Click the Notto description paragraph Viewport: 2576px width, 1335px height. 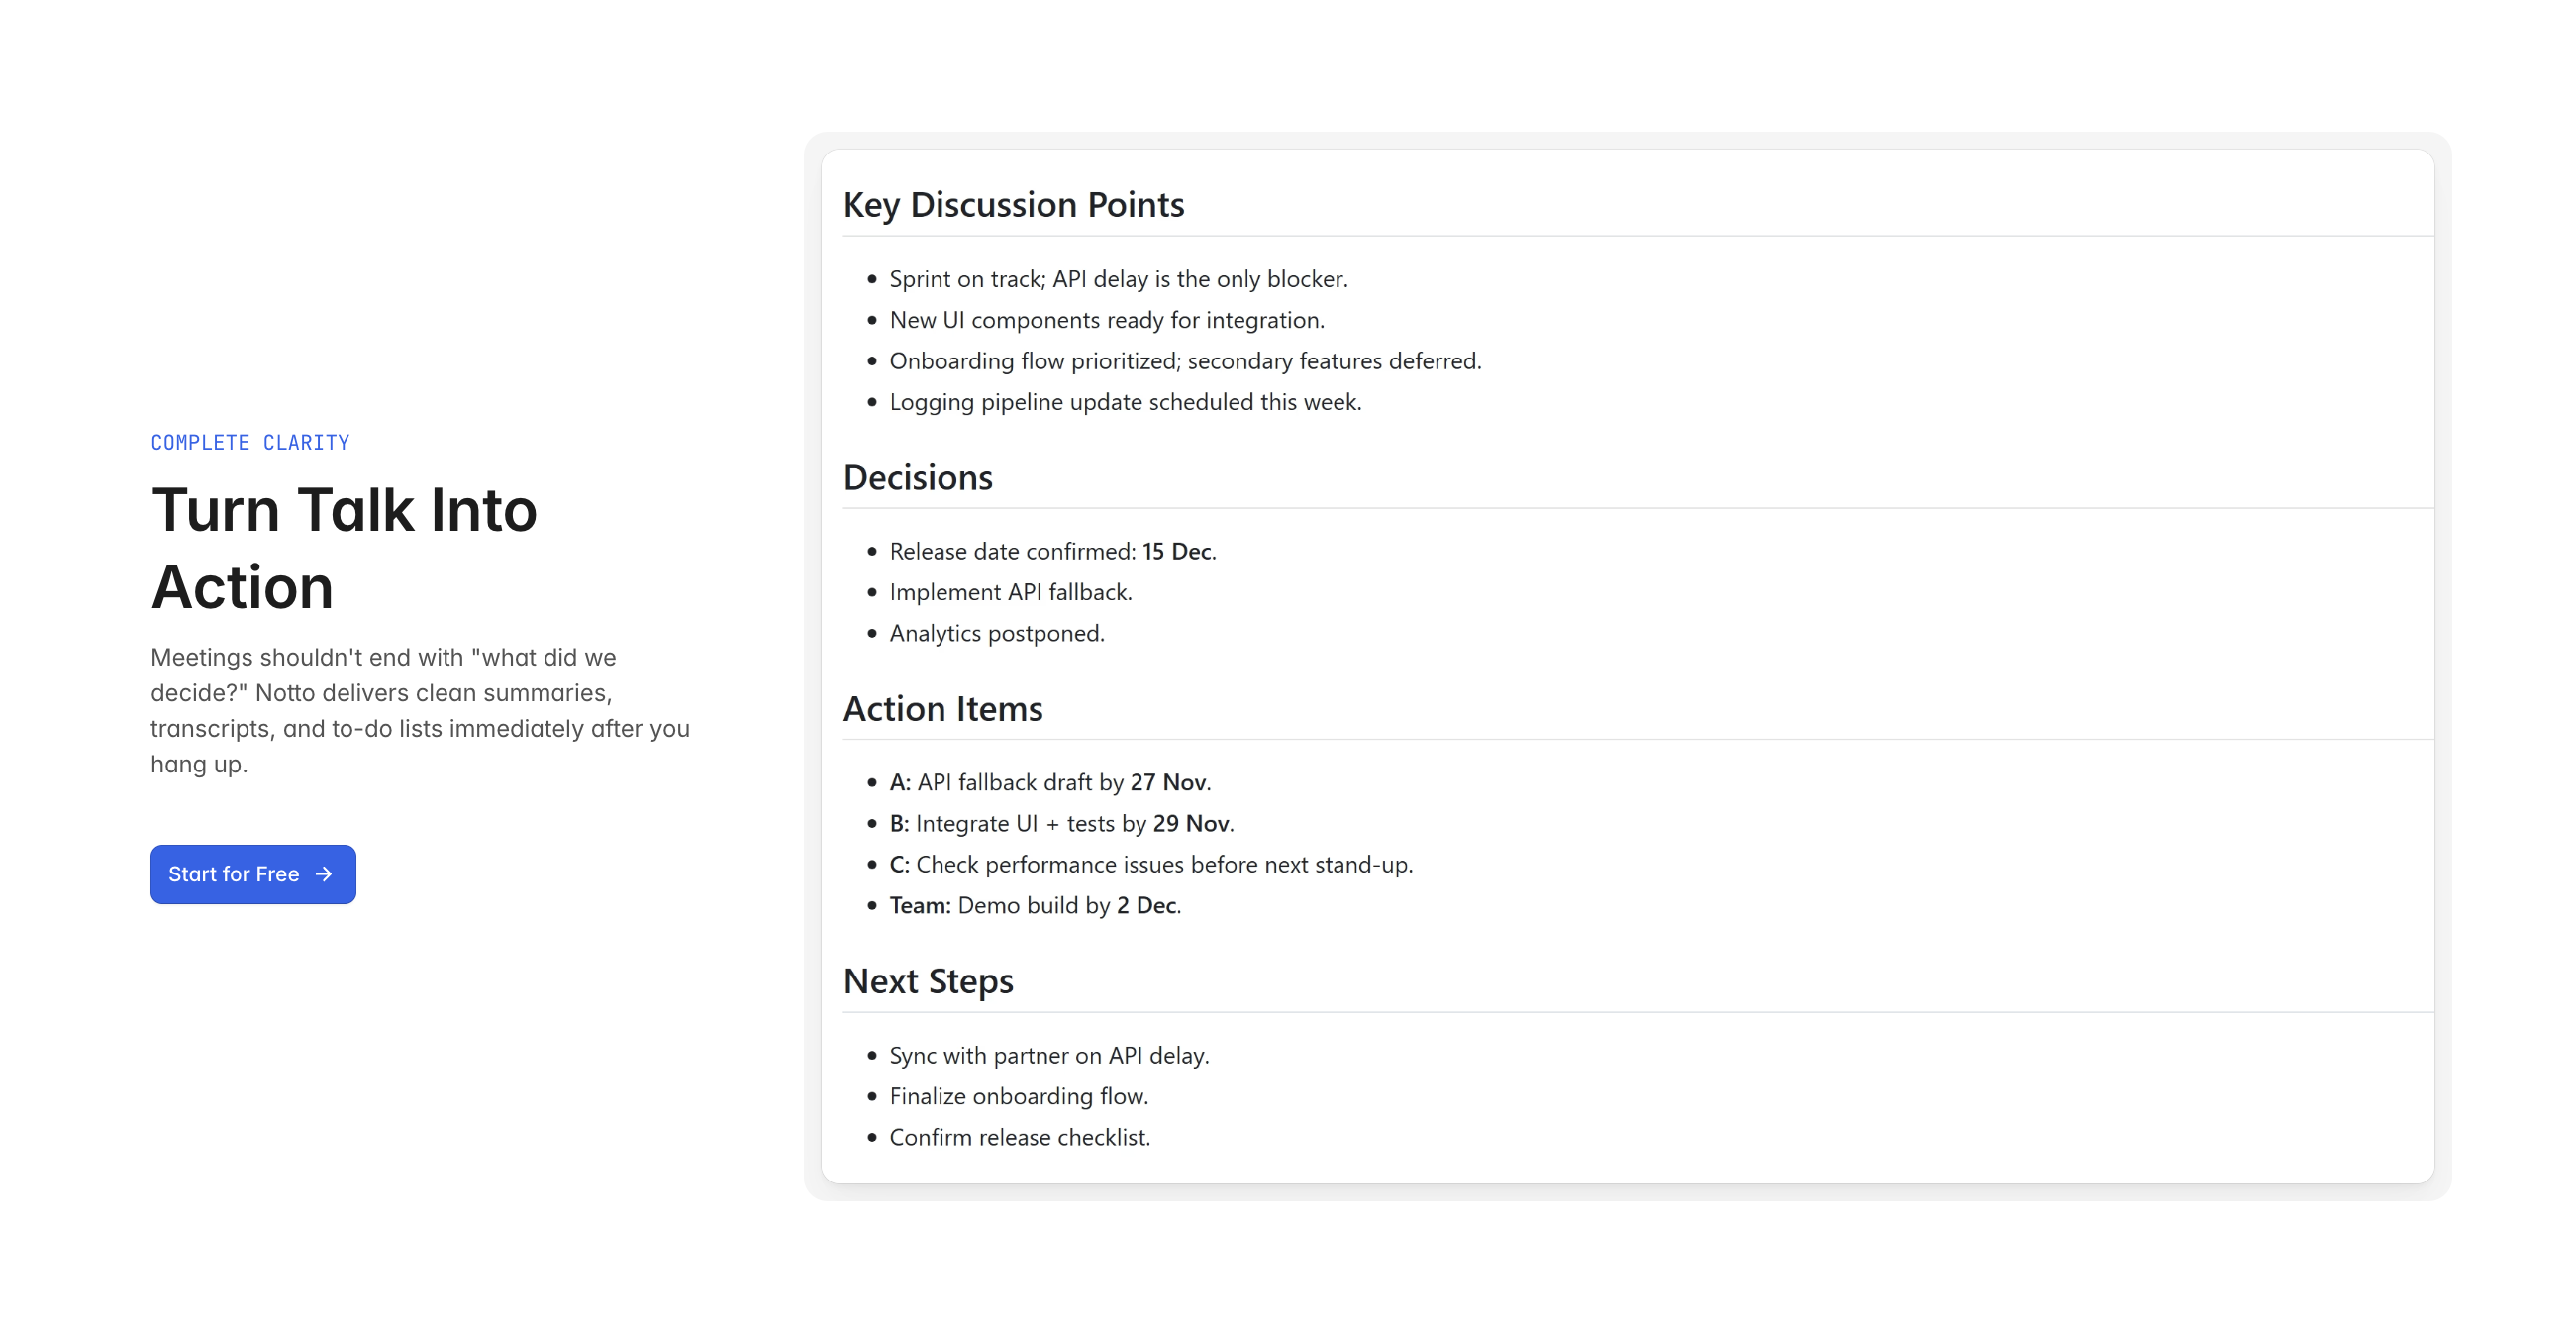coord(420,710)
